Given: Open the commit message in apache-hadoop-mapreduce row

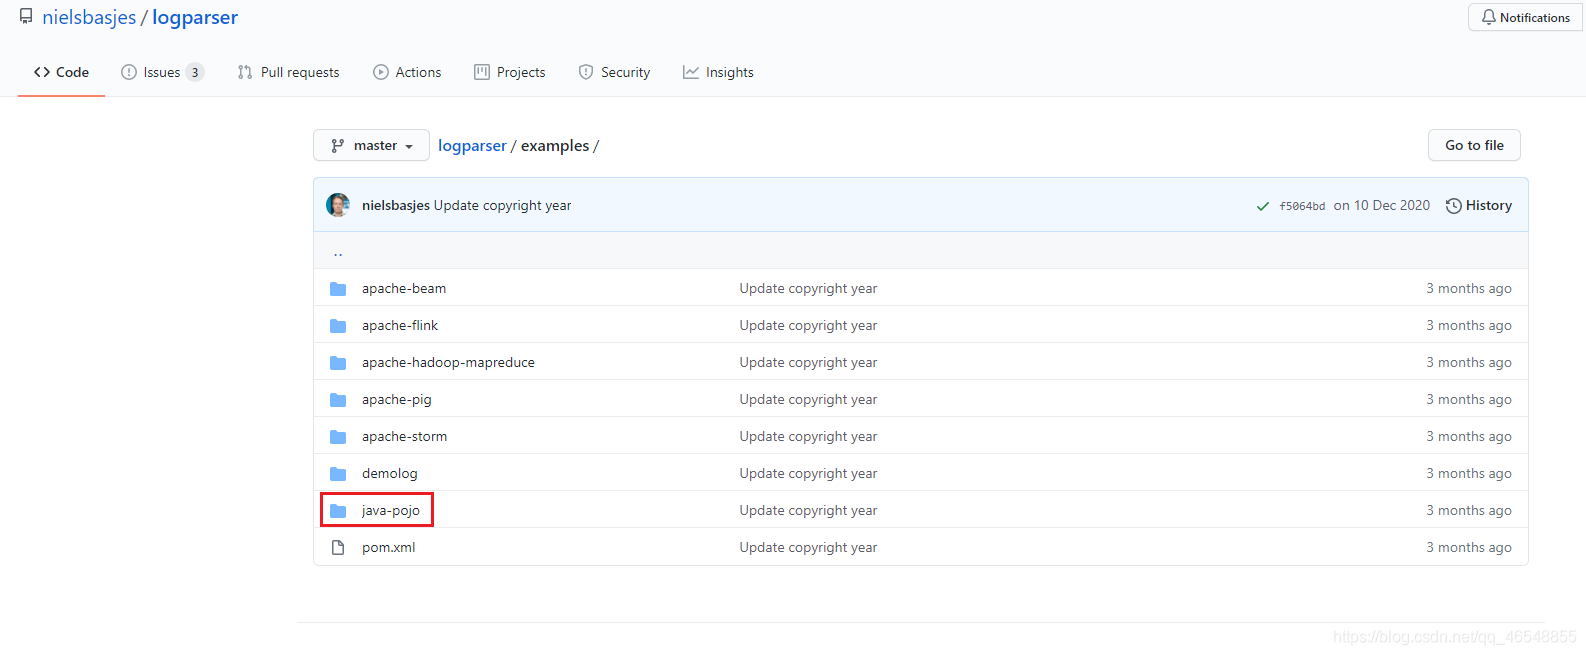Looking at the screenshot, I should tap(808, 362).
